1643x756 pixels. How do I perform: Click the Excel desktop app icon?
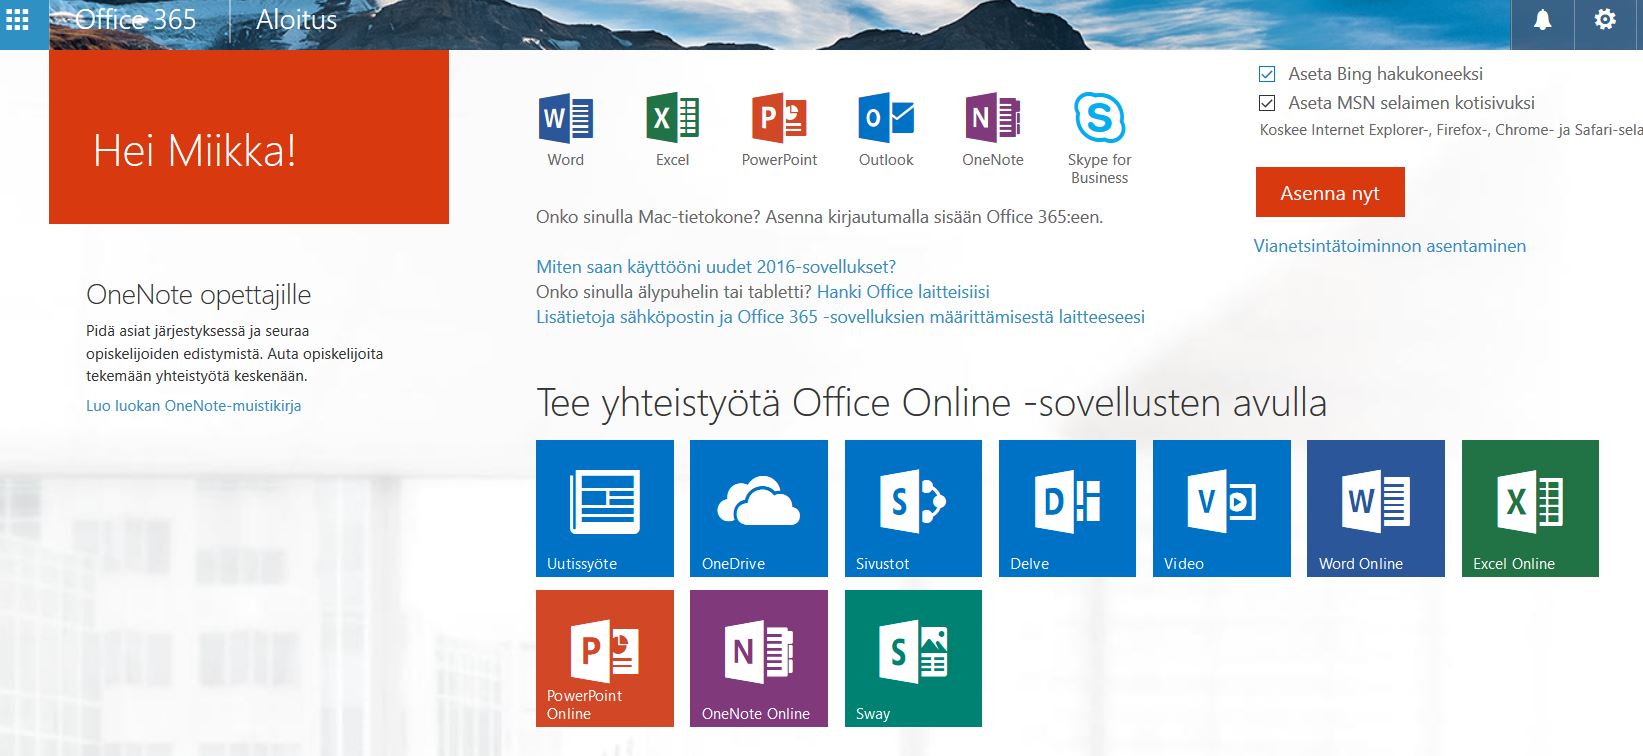click(x=672, y=119)
